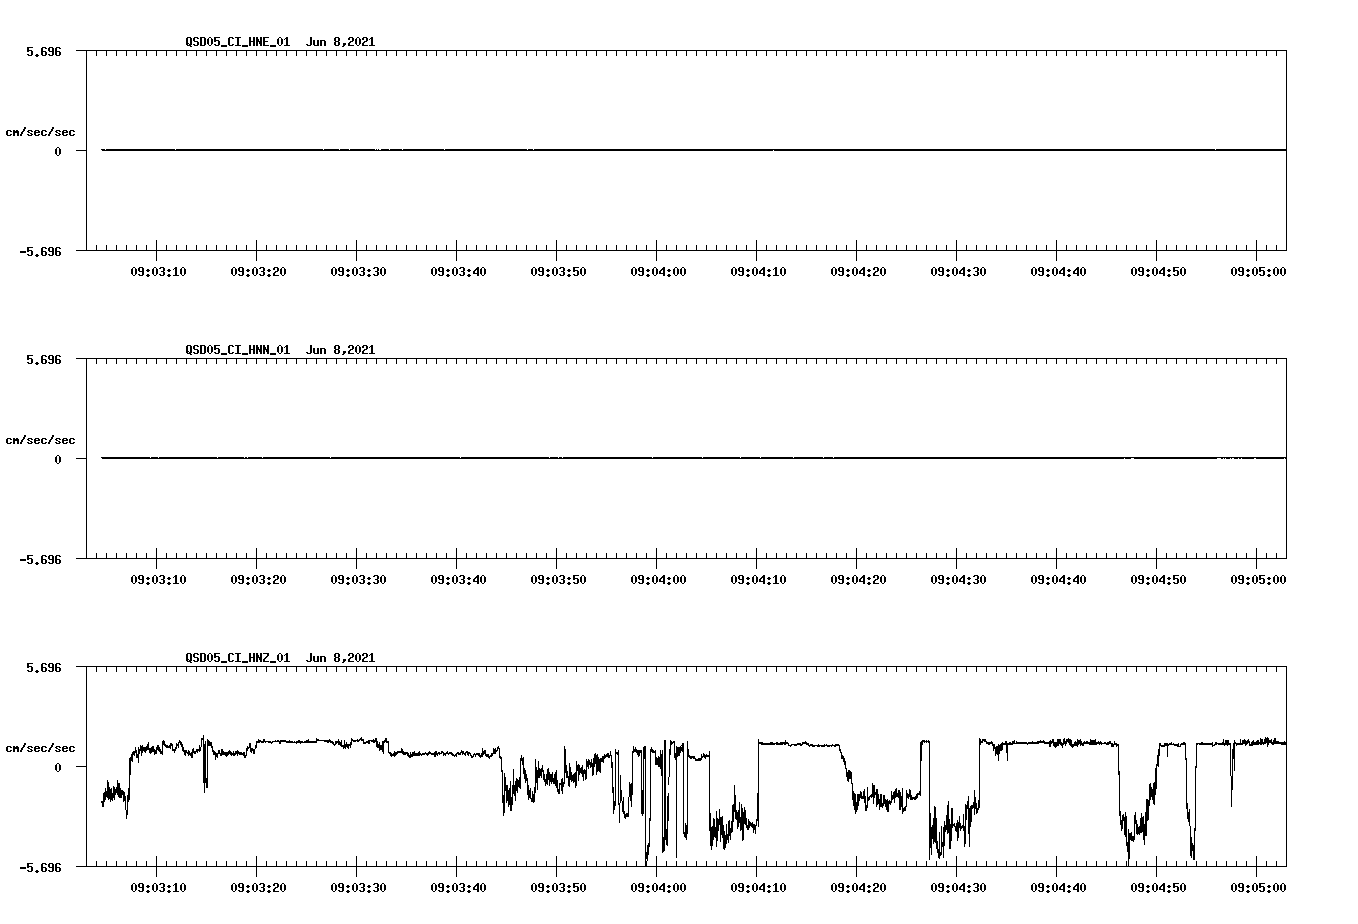
Task: Pick 09:03:20 timestamp beneath HNZ plot
Action: [258, 888]
